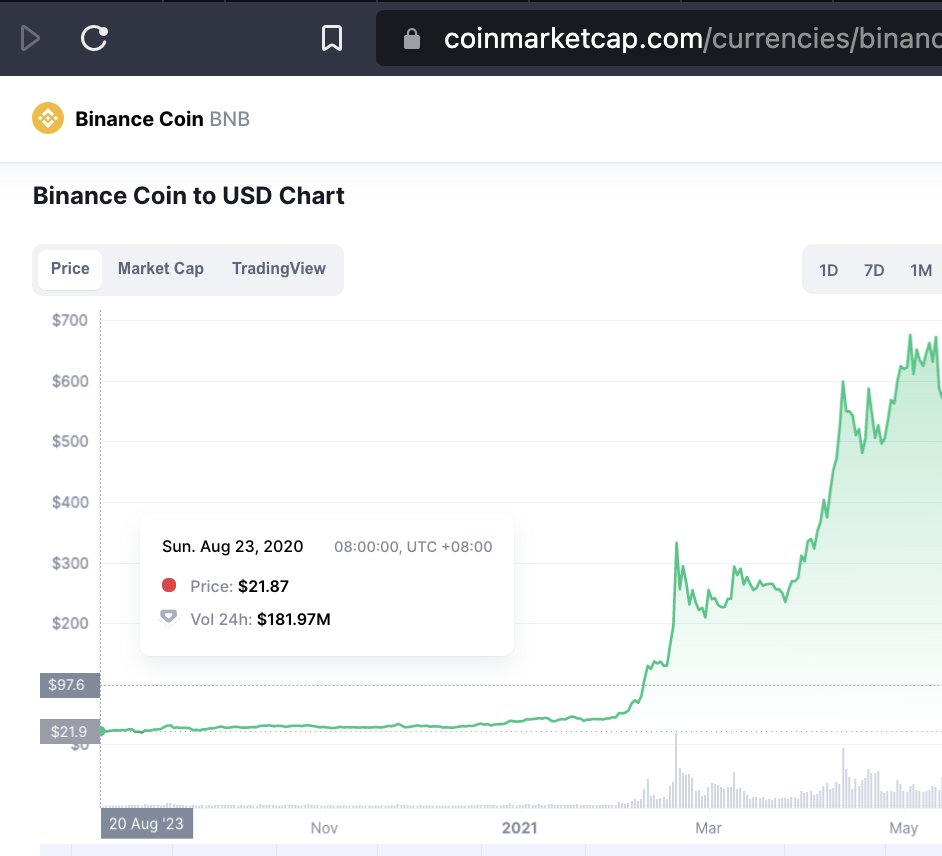The width and height of the screenshot is (942, 856).
Task: Set chart range to 1M
Action: coord(921,271)
